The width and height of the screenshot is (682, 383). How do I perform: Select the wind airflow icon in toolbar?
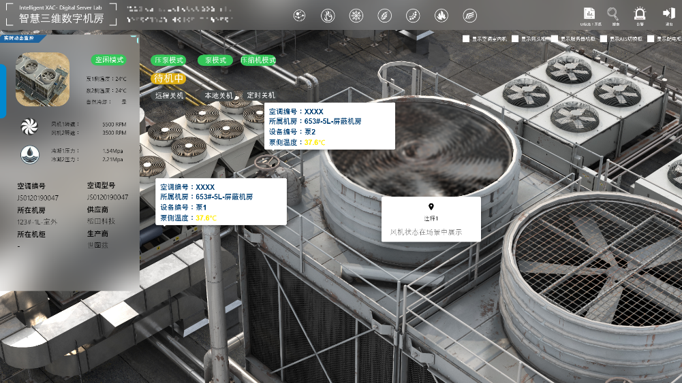point(469,16)
